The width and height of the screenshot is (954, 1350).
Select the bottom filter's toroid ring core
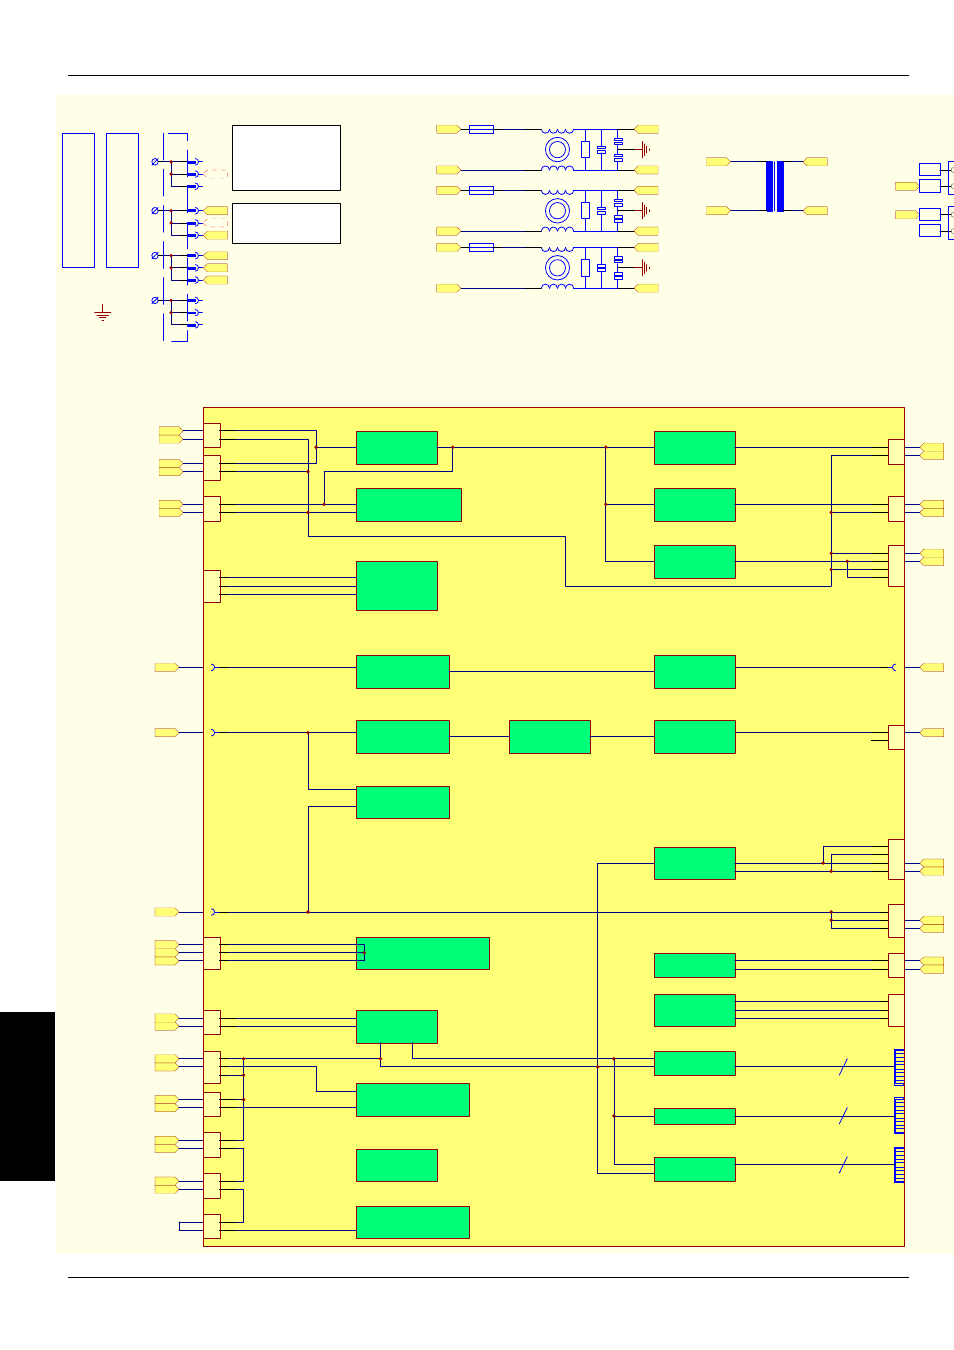[x=557, y=267]
